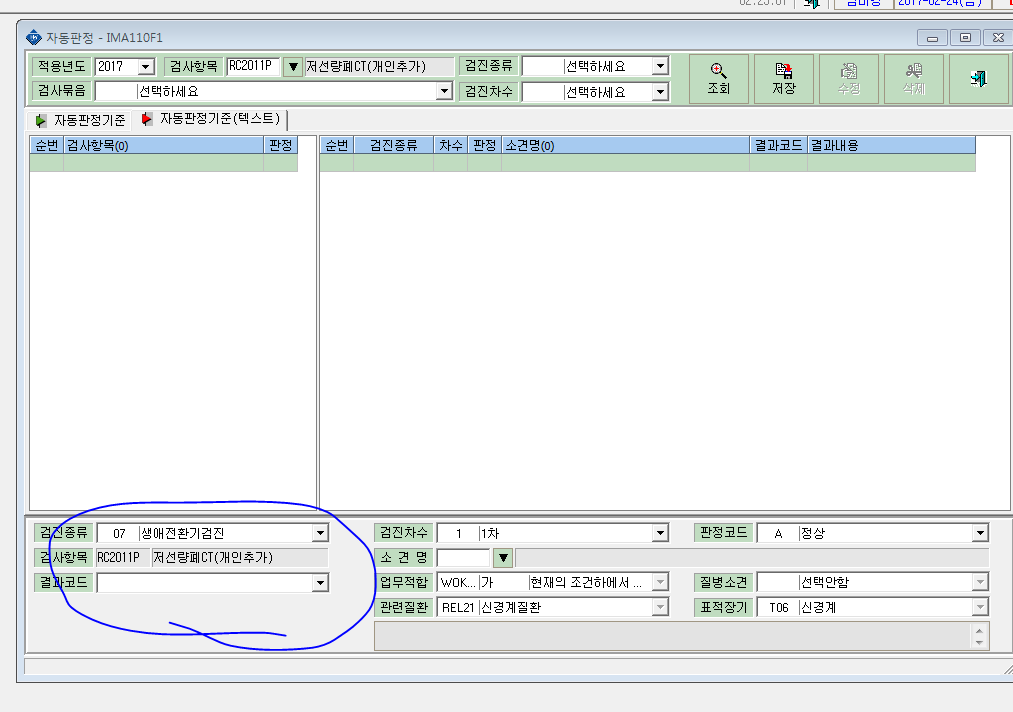The height and width of the screenshot is (712, 1013).
Task: Click the 소견명 lookup arrow button
Action: coord(503,557)
